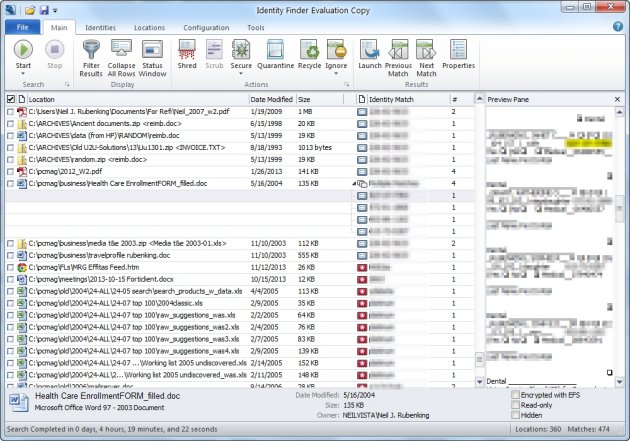Switch to the Identities tab
Screen dimensions: 630x441
click(100, 28)
